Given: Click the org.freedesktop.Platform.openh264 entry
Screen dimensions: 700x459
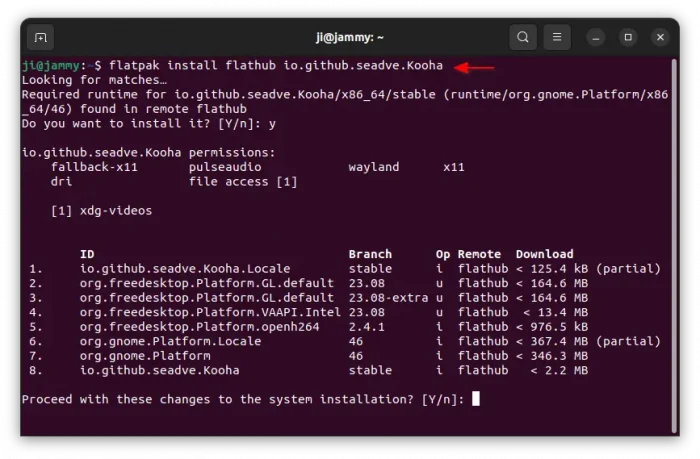Looking at the screenshot, I should tap(199, 326).
